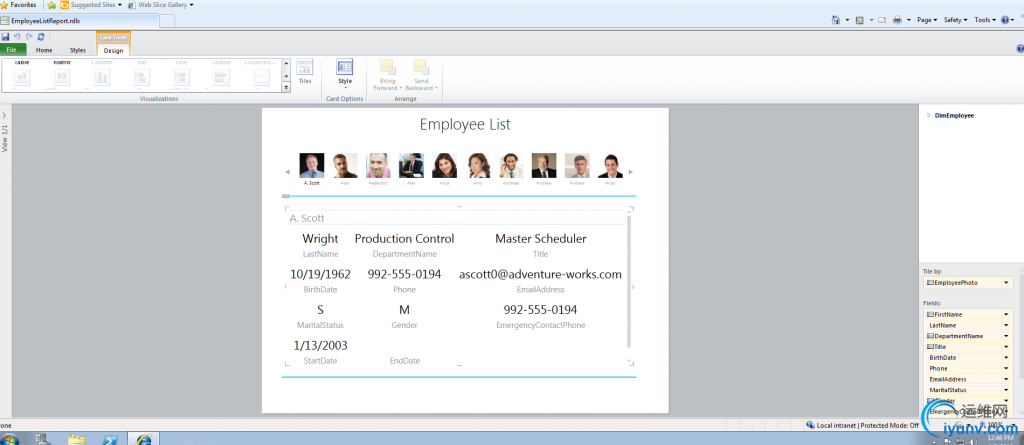The height and width of the screenshot is (445, 1024).
Task: Select the Bar chart visualization icon
Action: pyautogui.click(x=142, y=76)
